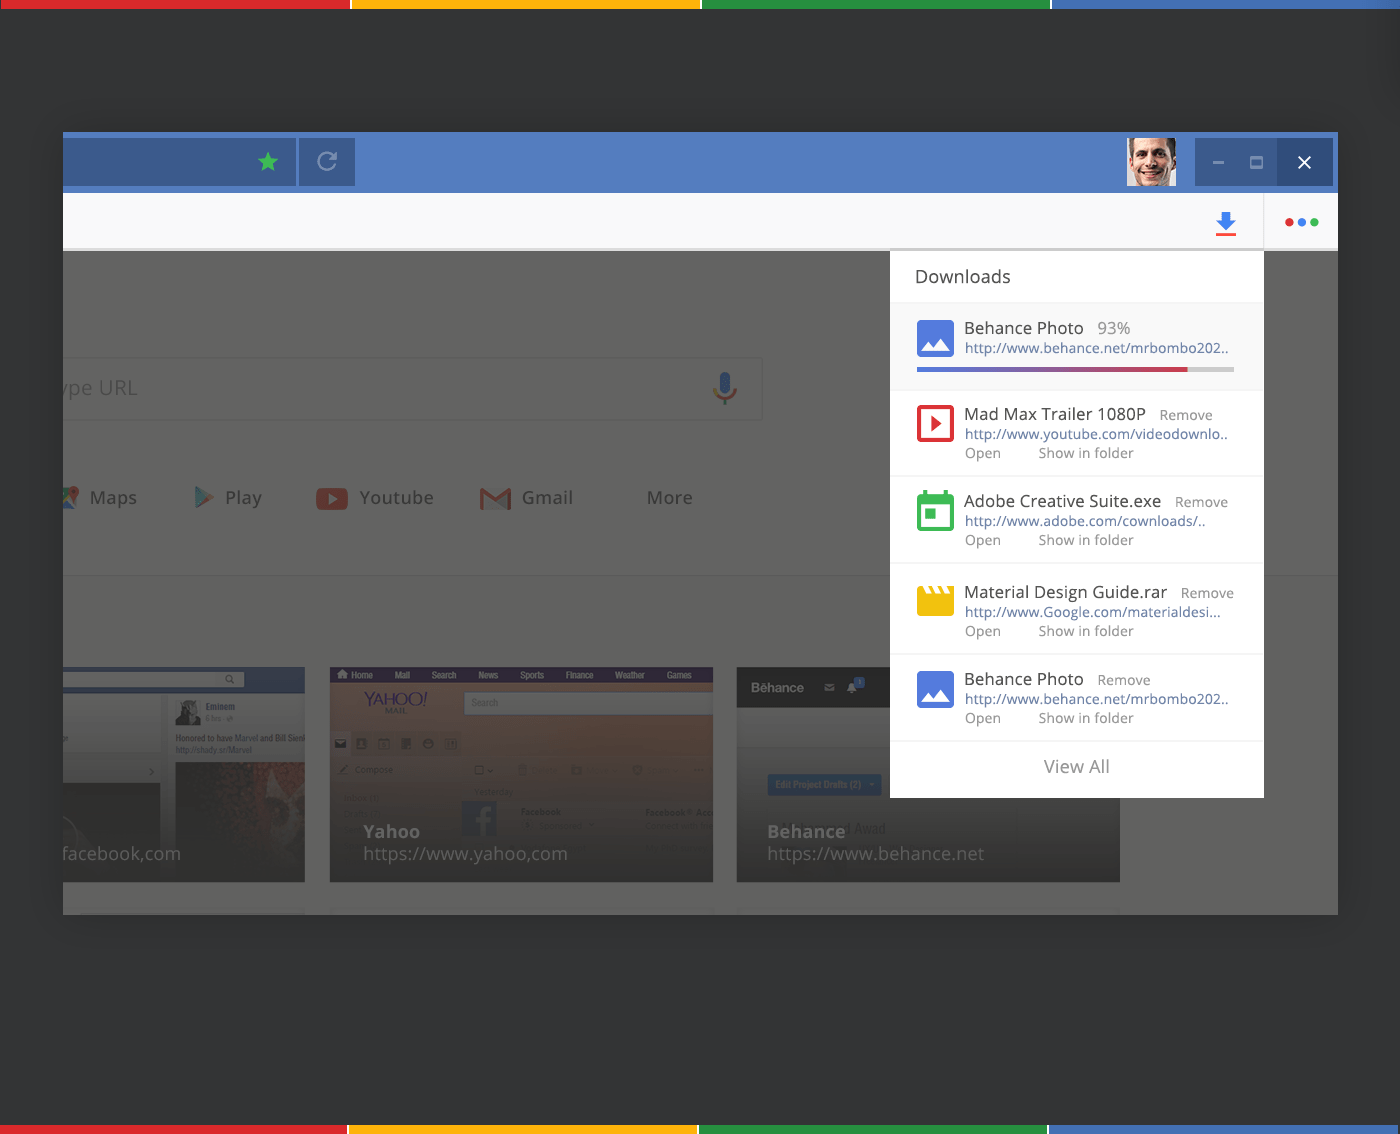Click the user profile avatar picture
1400x1134 pixels.
1151,161
